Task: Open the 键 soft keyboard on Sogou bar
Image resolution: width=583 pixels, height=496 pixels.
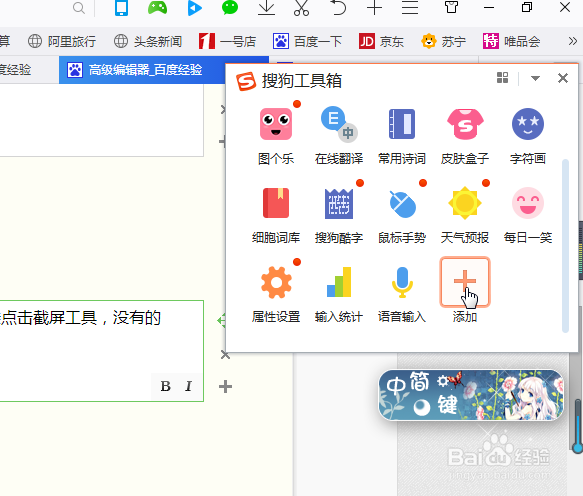Action: click(x=447, y=405)
